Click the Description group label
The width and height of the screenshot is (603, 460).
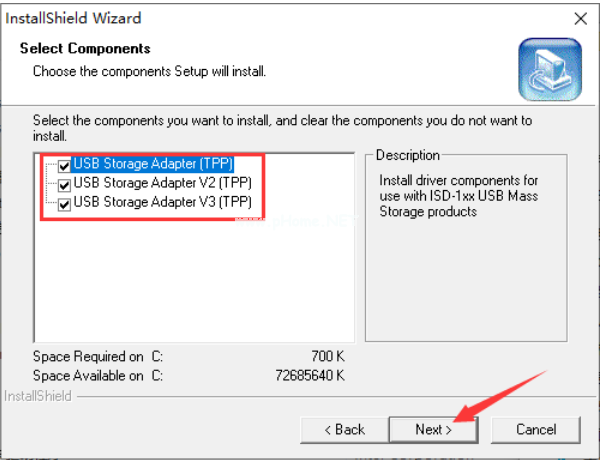(408, 156)
